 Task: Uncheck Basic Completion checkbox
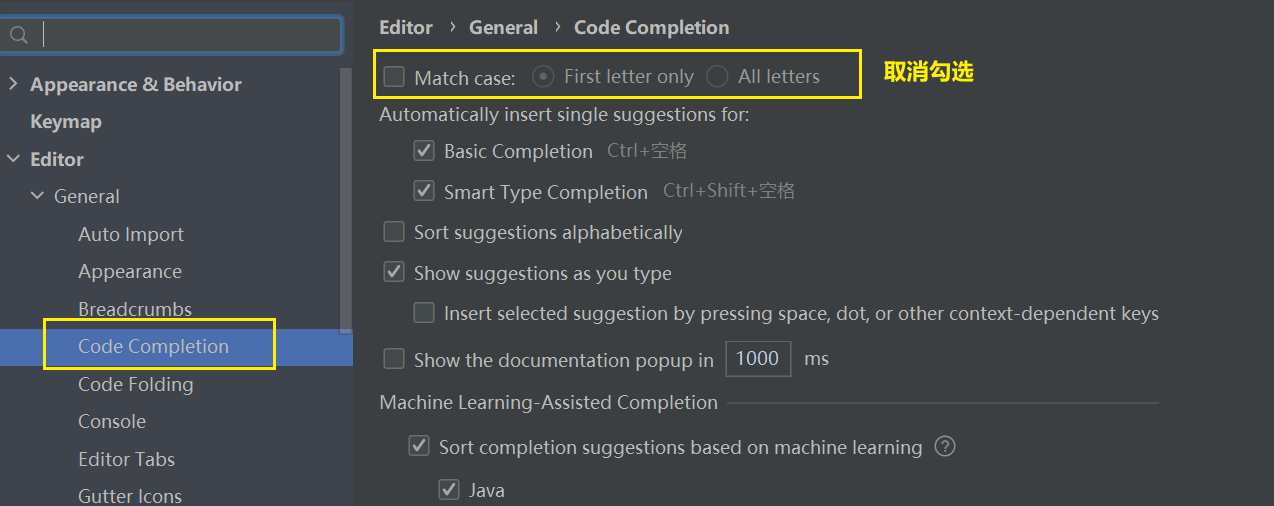[424, 151]
